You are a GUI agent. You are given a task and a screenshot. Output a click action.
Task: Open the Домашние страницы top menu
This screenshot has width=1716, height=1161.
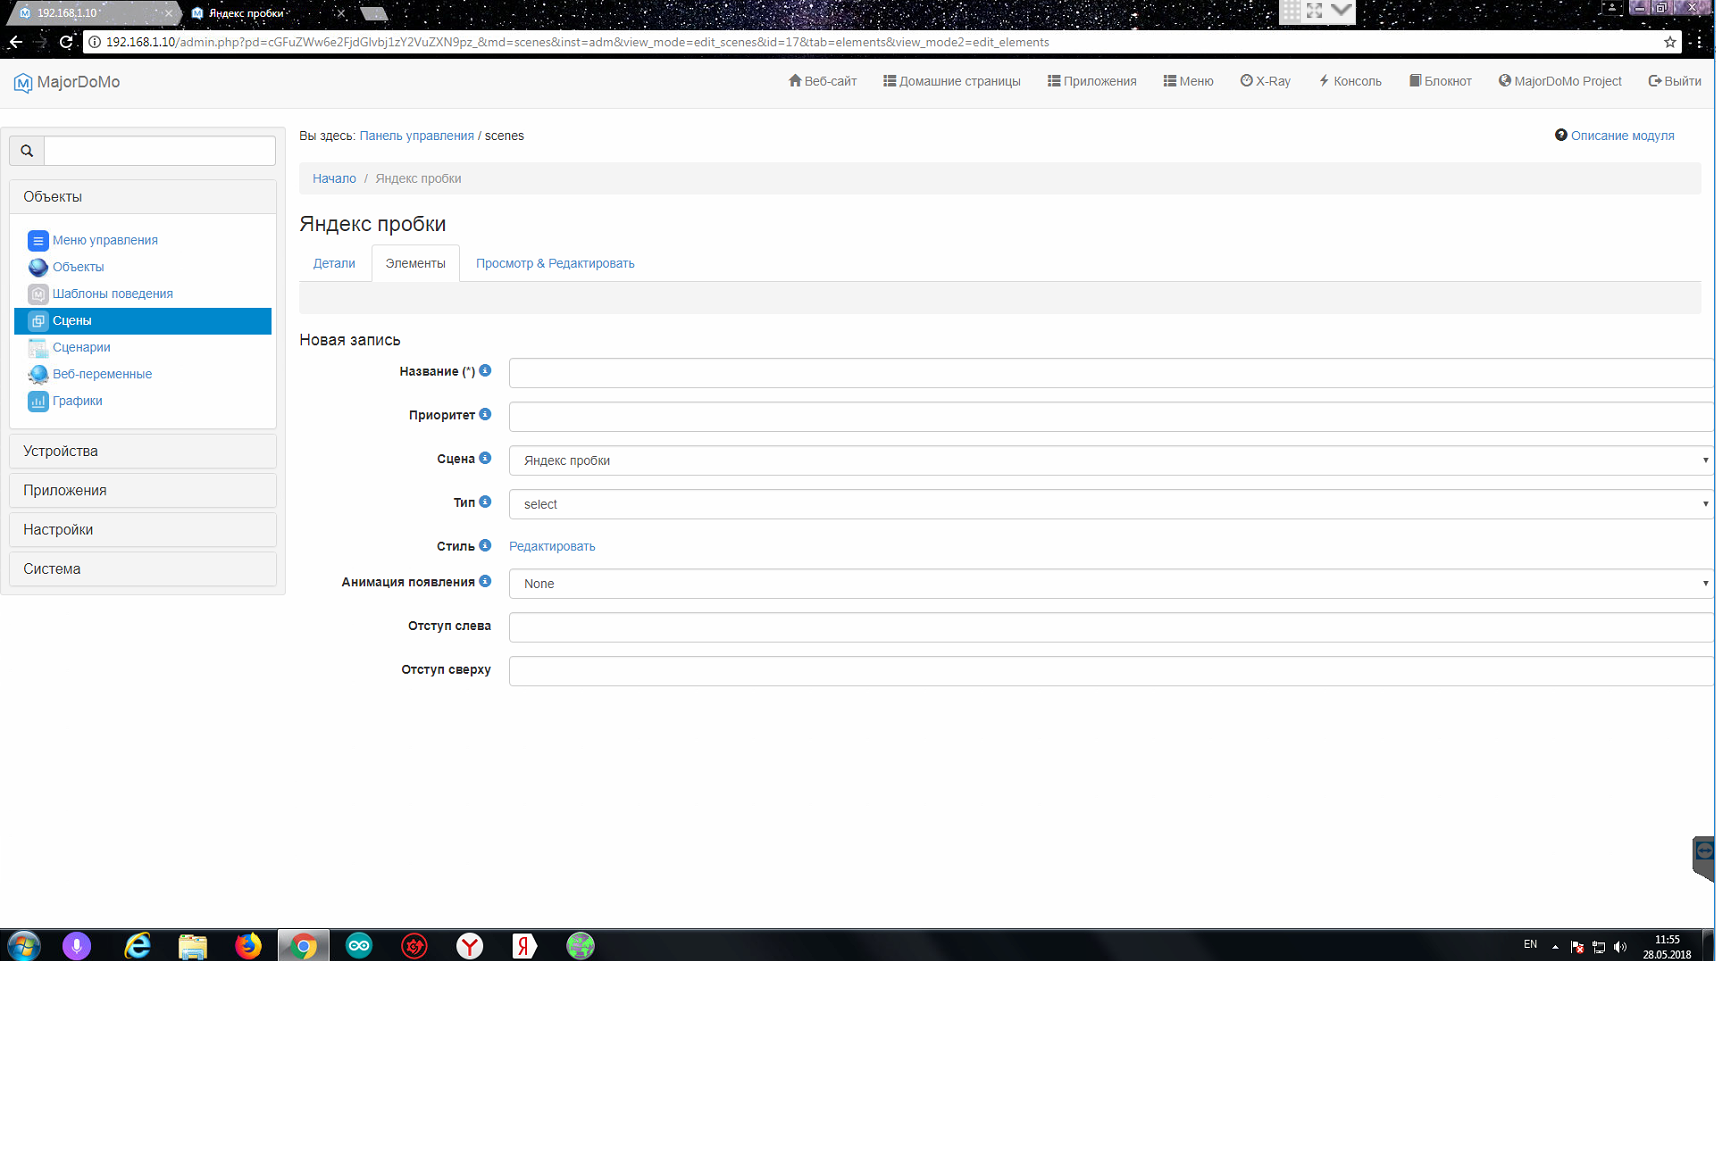click(952, 82)
